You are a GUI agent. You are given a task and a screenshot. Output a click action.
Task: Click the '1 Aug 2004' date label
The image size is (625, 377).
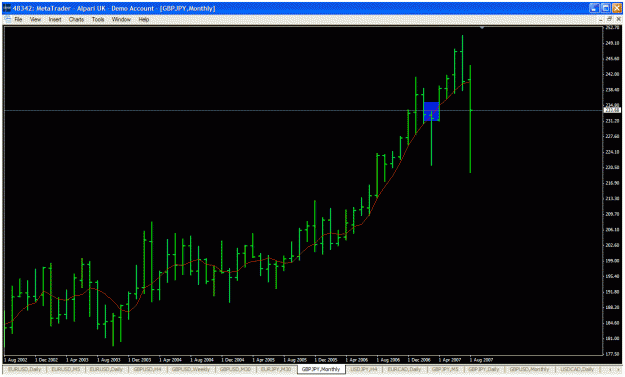point(202,360)
